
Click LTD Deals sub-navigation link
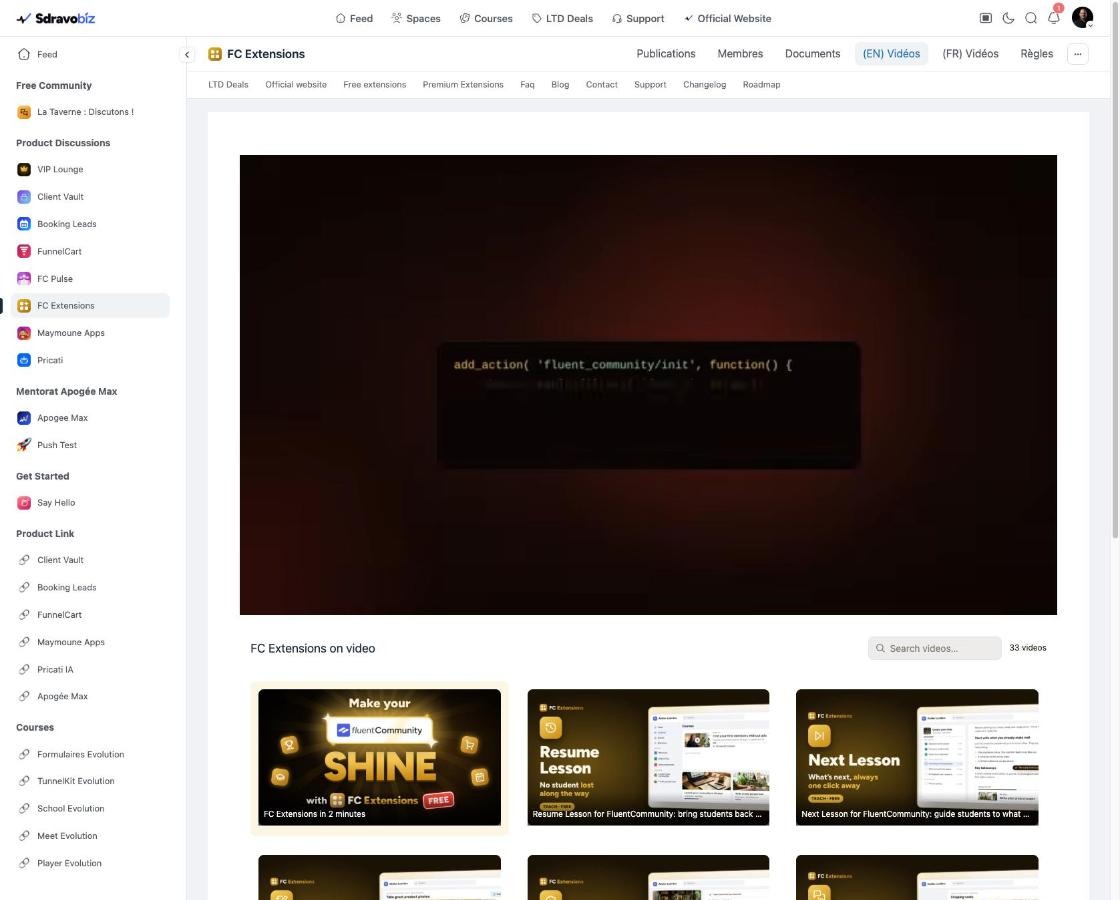point(228,84)
